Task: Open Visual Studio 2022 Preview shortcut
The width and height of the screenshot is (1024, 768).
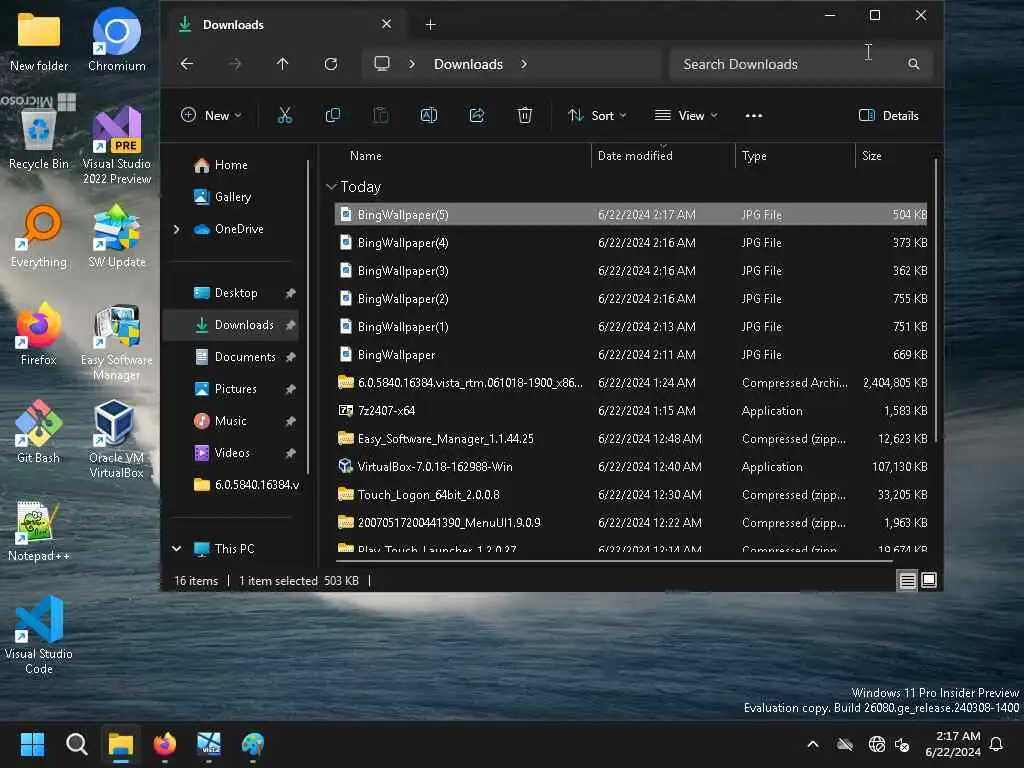Action: coord(117,145)
